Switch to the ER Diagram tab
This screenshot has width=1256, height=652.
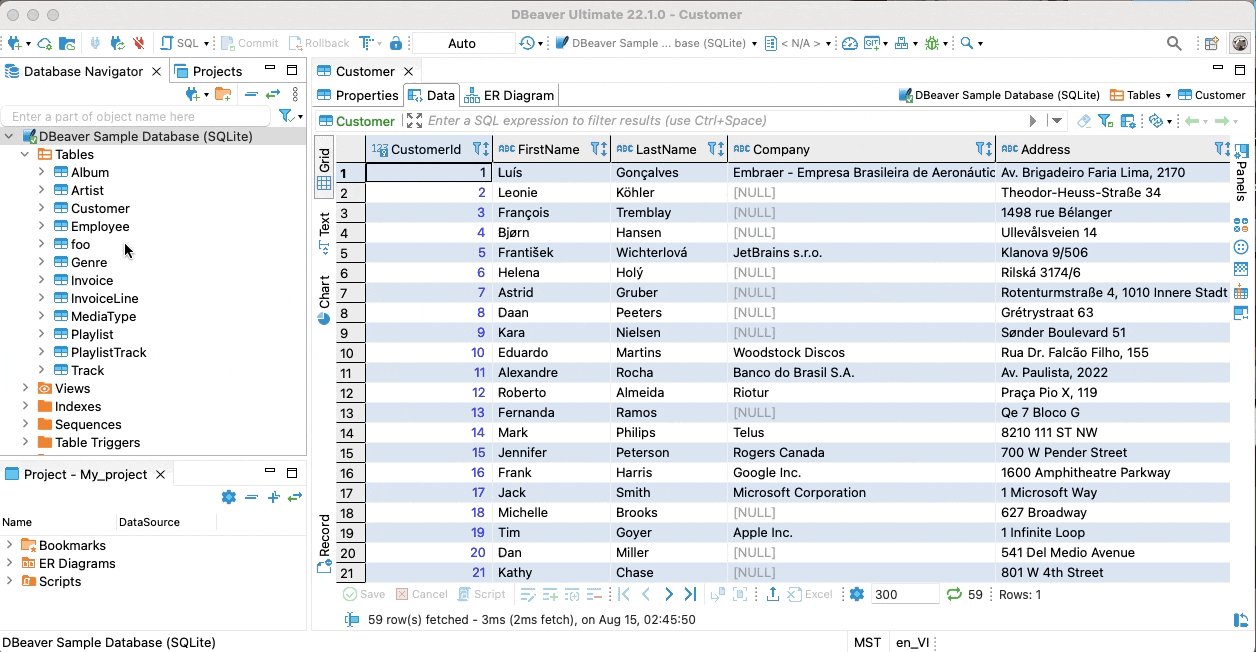(x=509, y=95)
